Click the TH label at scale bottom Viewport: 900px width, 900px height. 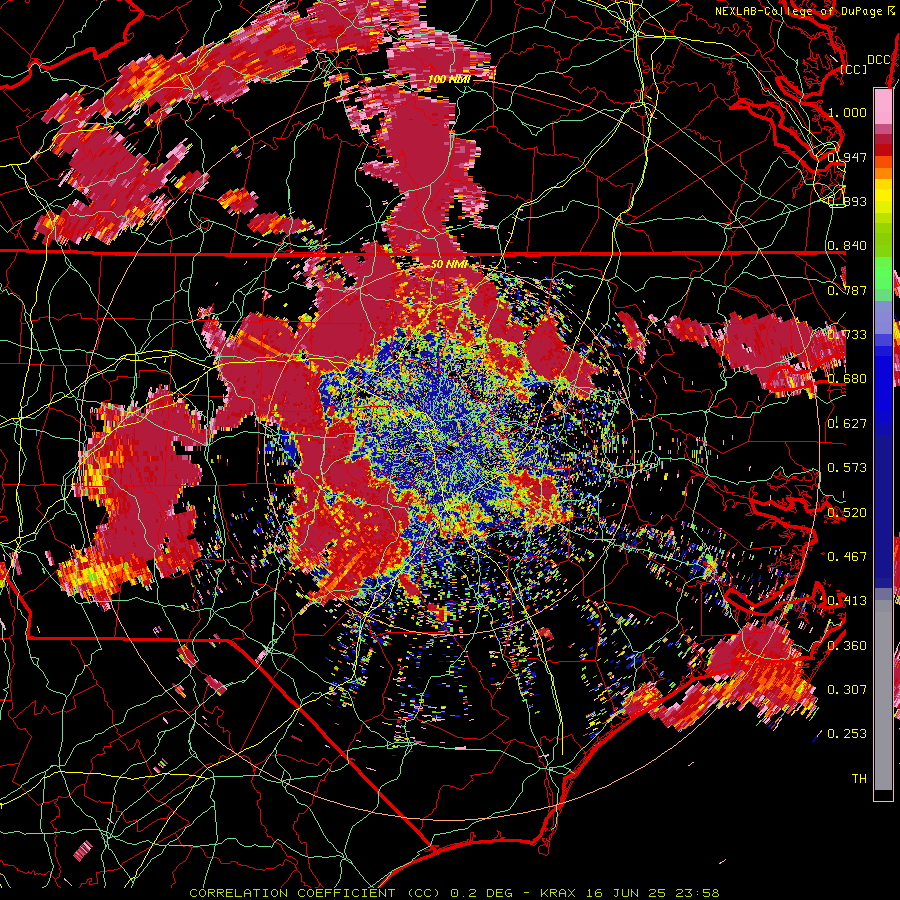click(x=859, y=778)
